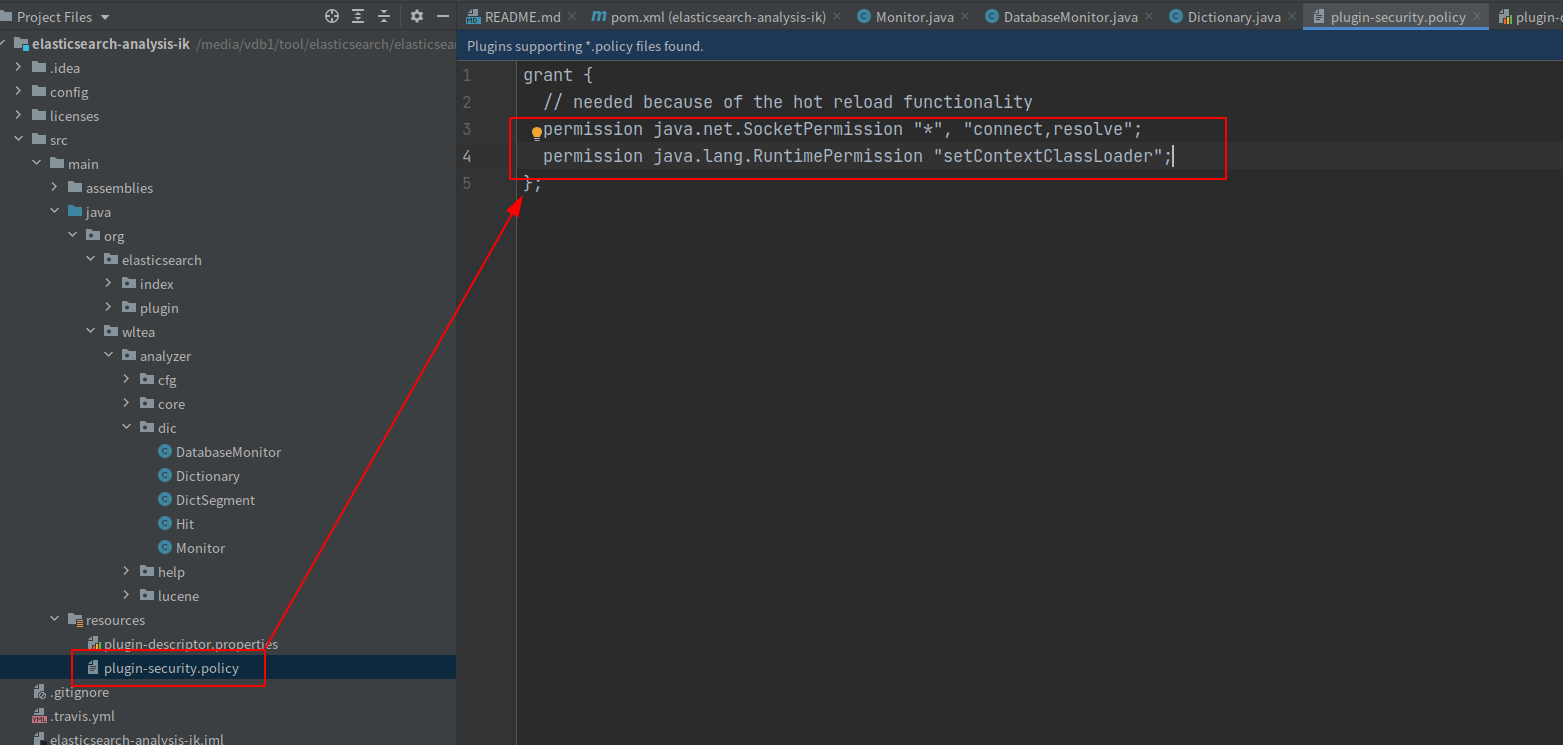Select the DatabaseMonitor class in tree

(x=228, y=452)
